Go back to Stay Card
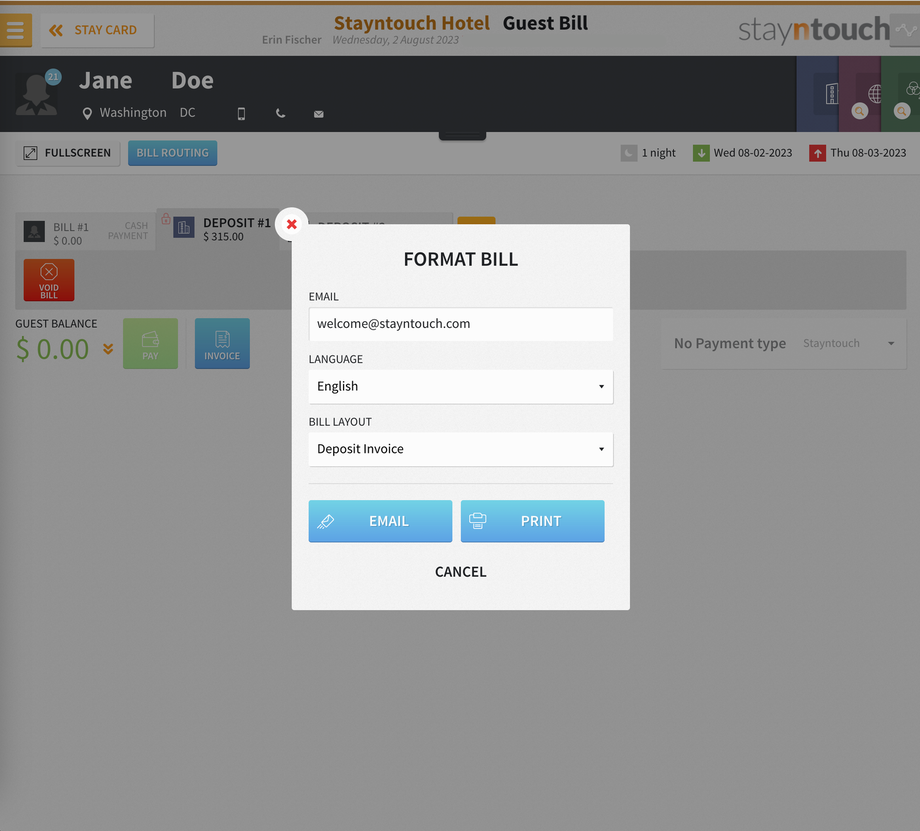Viewport: 920px width, 831px height. point(97,31)
